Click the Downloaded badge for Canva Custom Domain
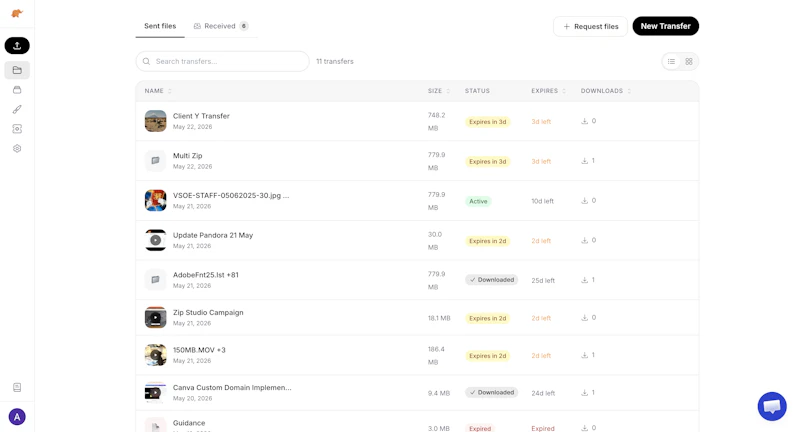The height and width of the screenshot is (432, 800). tap(491, 393)
